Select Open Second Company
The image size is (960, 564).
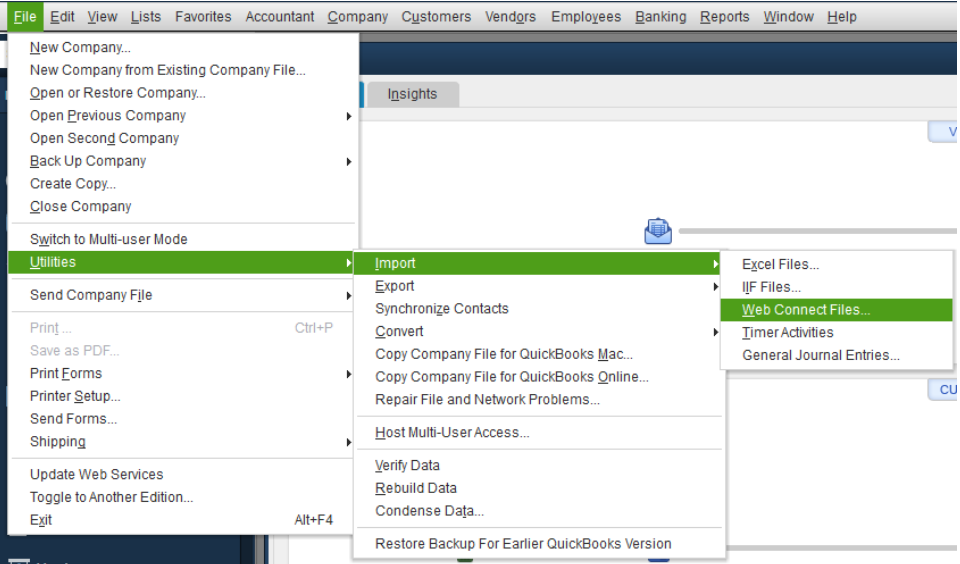(182, 138)
